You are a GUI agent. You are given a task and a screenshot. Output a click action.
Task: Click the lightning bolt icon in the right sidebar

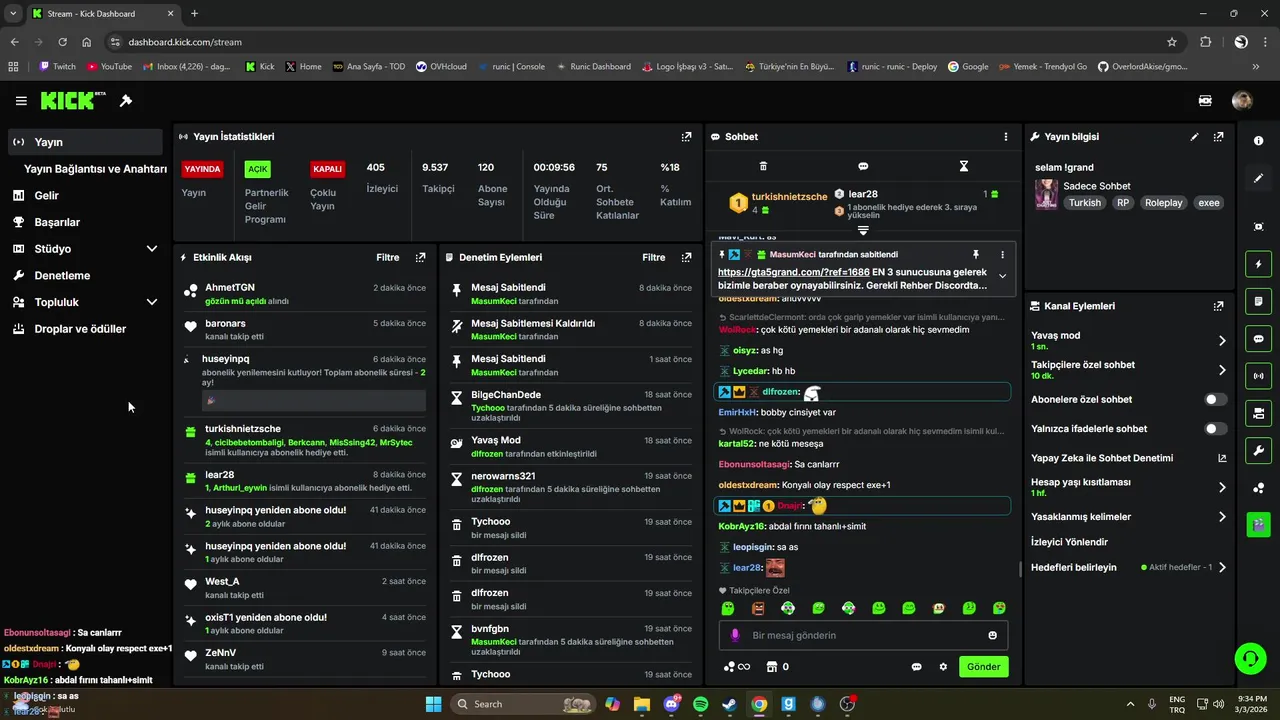pos(1258,264)
